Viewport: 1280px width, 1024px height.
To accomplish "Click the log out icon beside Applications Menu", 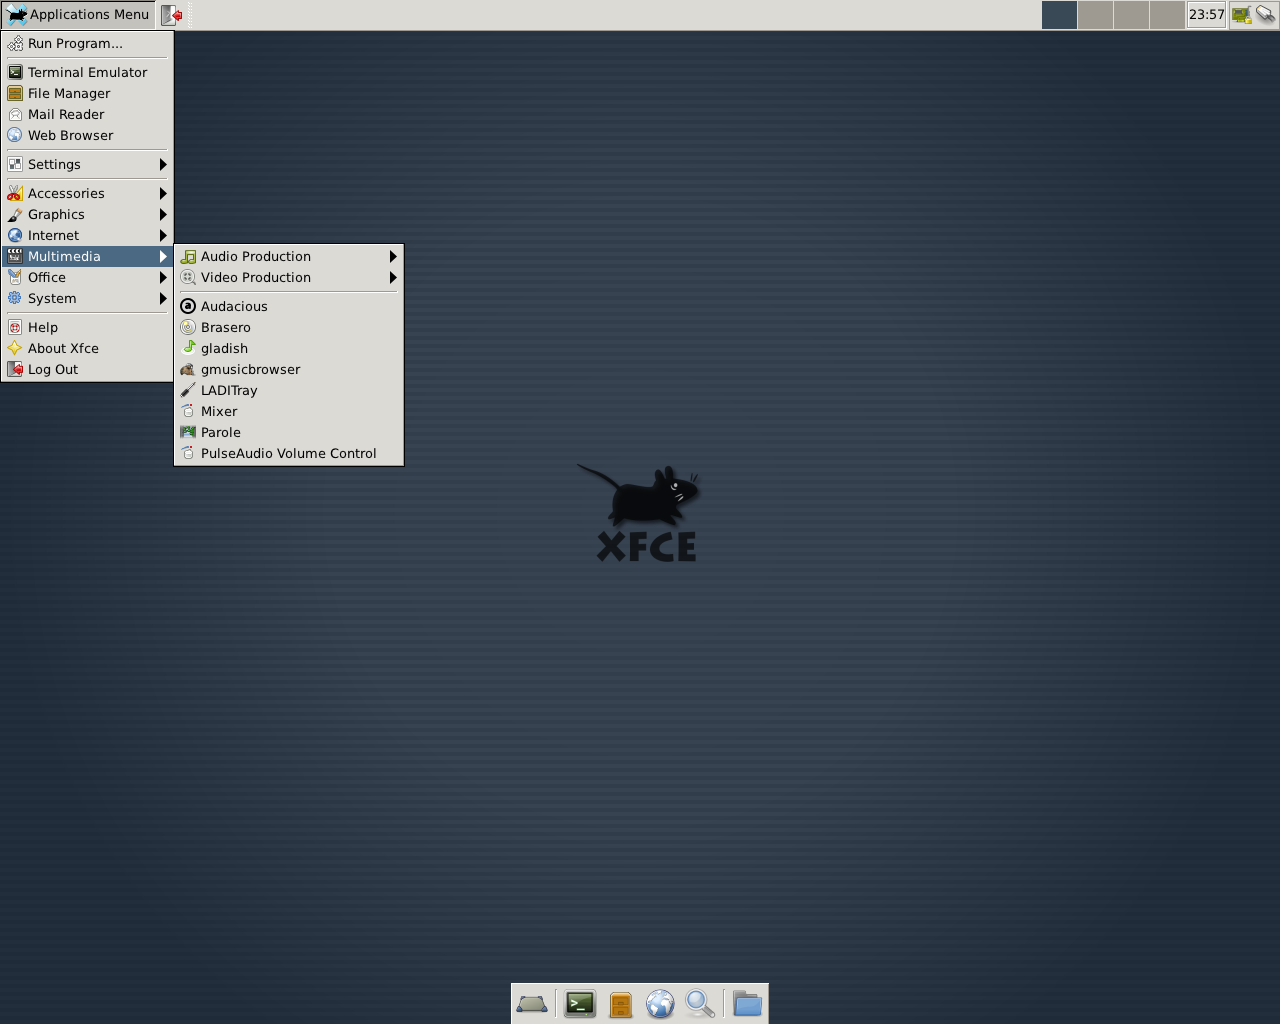I will [x=172, y=15].
